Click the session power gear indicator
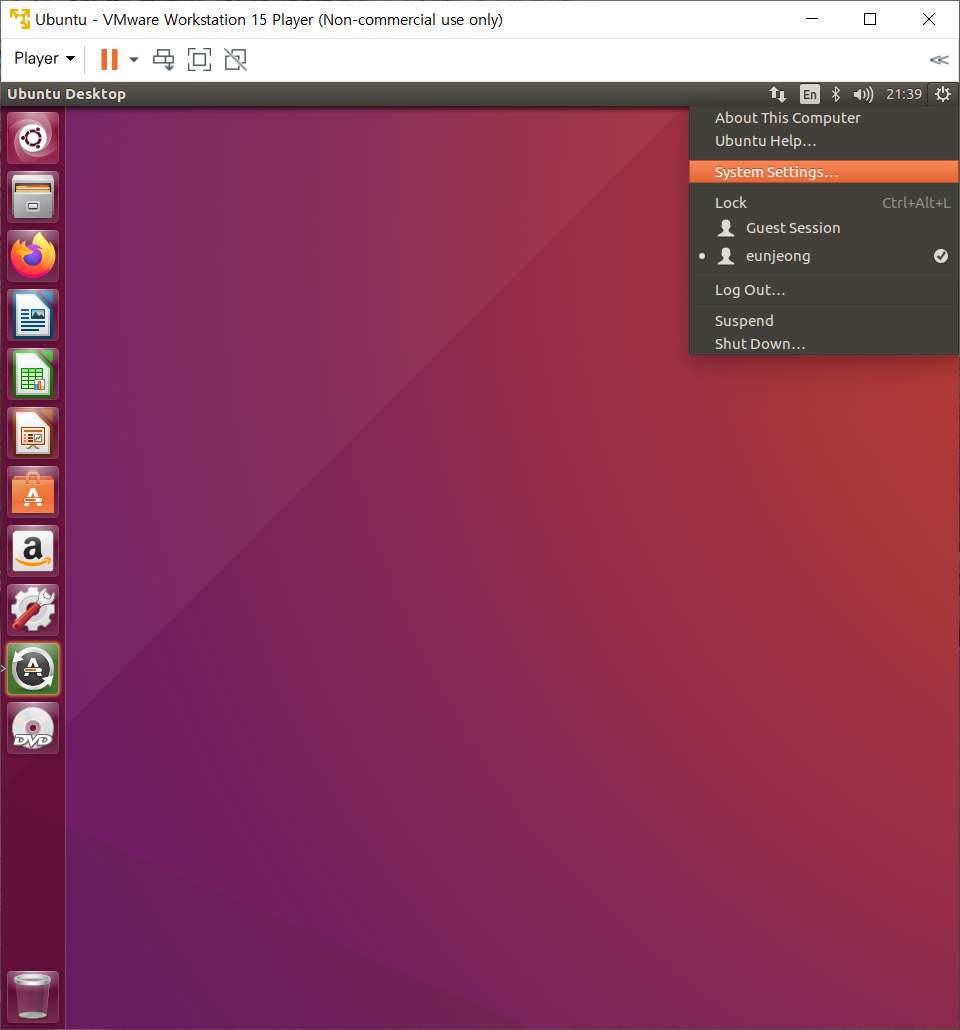This screenshot has height=1030, width=960. click(x=943, y=94)
